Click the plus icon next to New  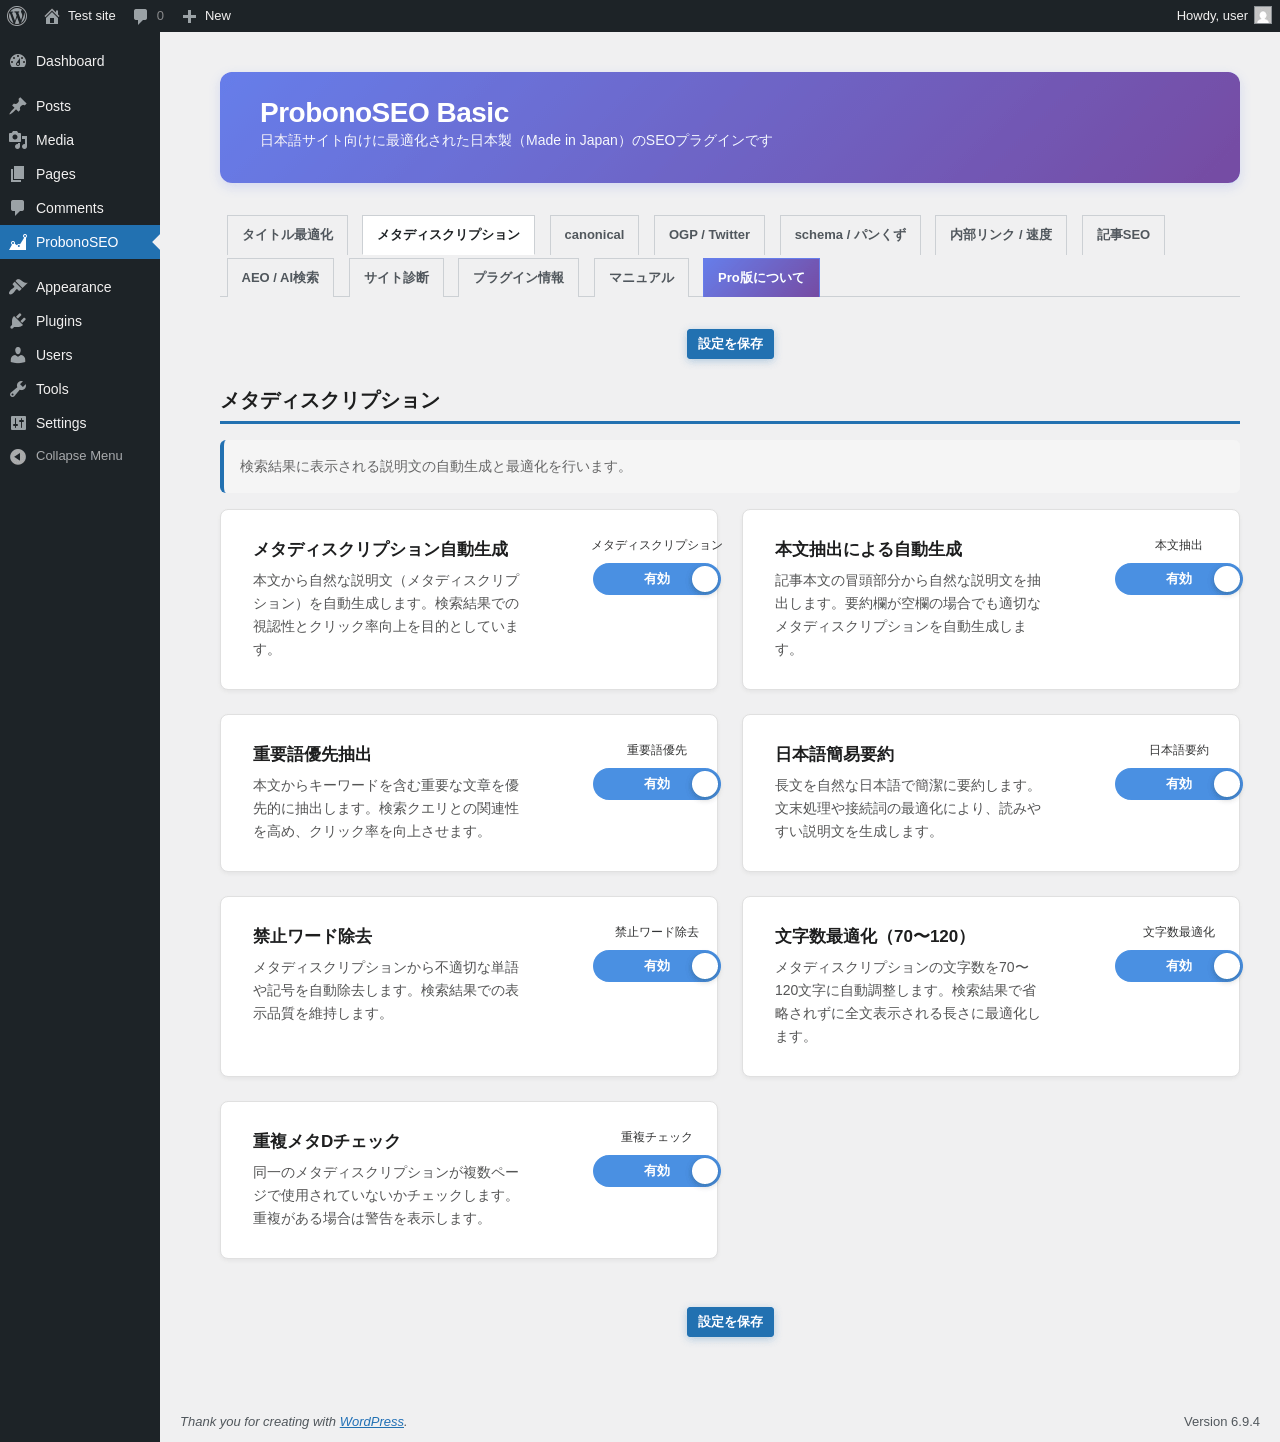coord(189,16)
